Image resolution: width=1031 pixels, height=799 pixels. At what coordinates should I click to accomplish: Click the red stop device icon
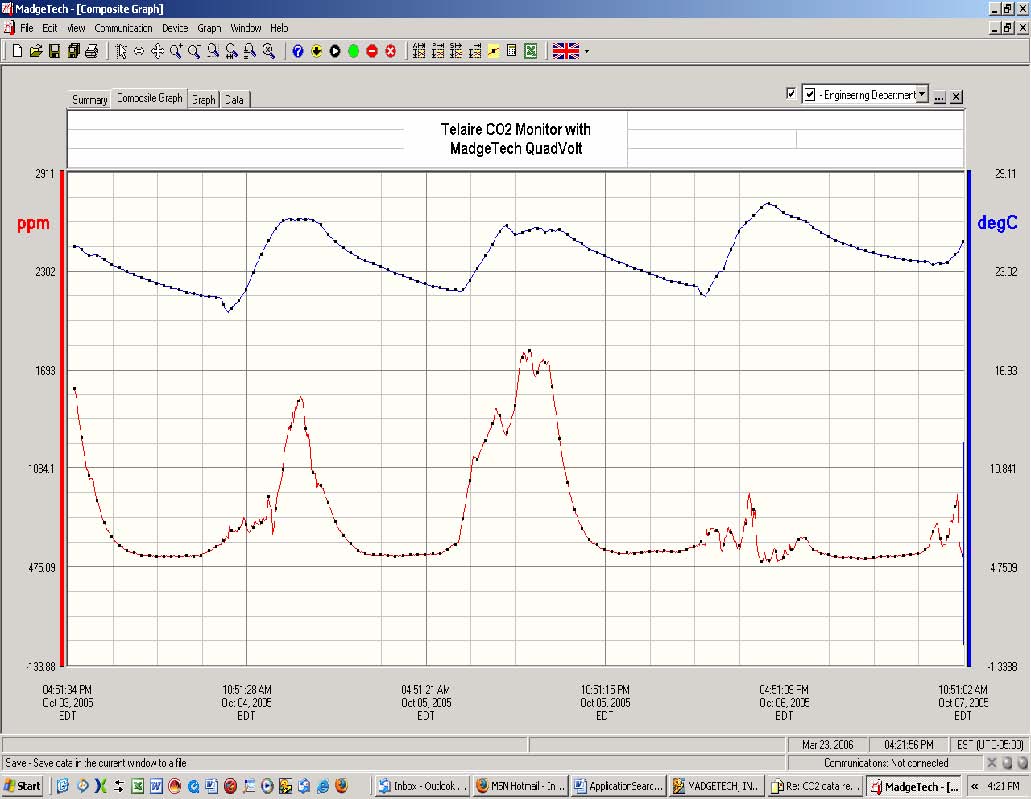click(372, 51)
